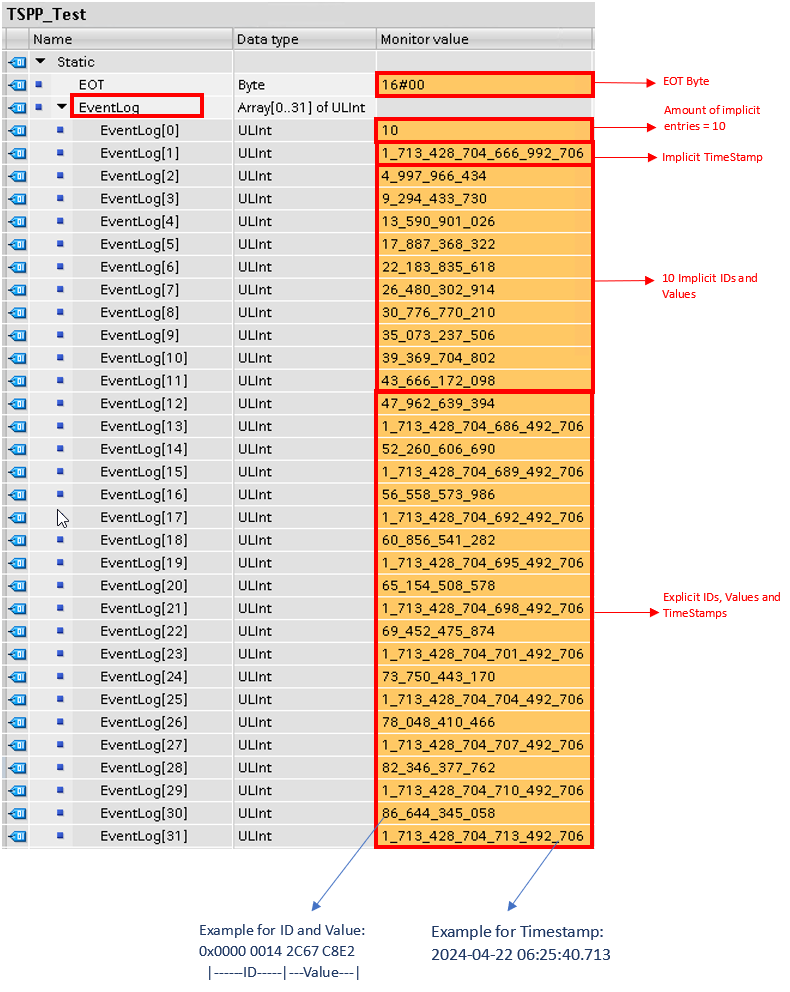Click monitor value 22_183_835_618
This screenshot has height=992, width=790.
(484, 267)
